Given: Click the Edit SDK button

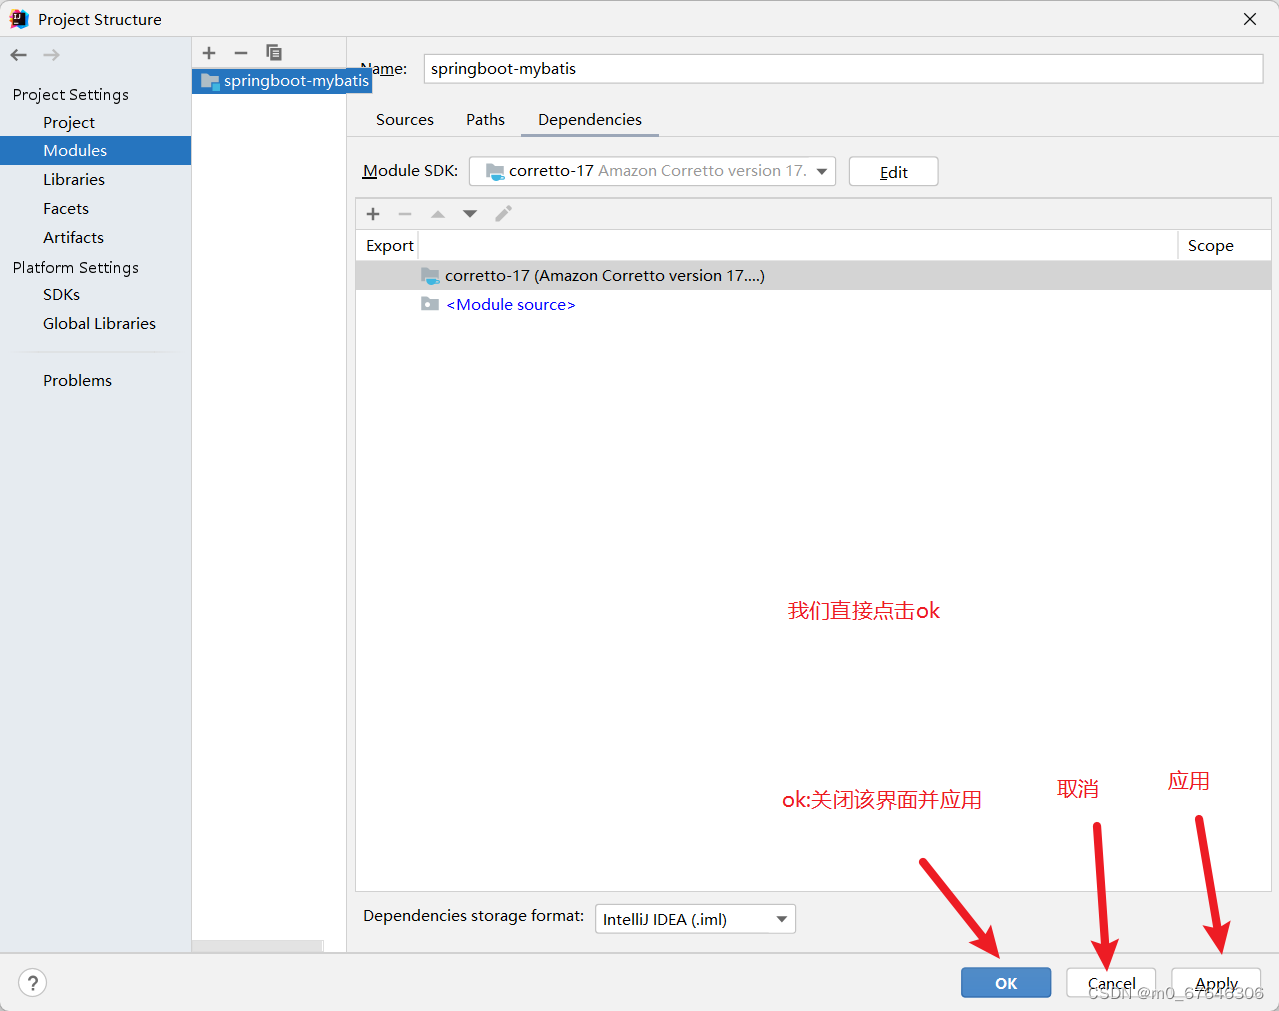Looking at the screenshot, I should click(x=893, y=172).
